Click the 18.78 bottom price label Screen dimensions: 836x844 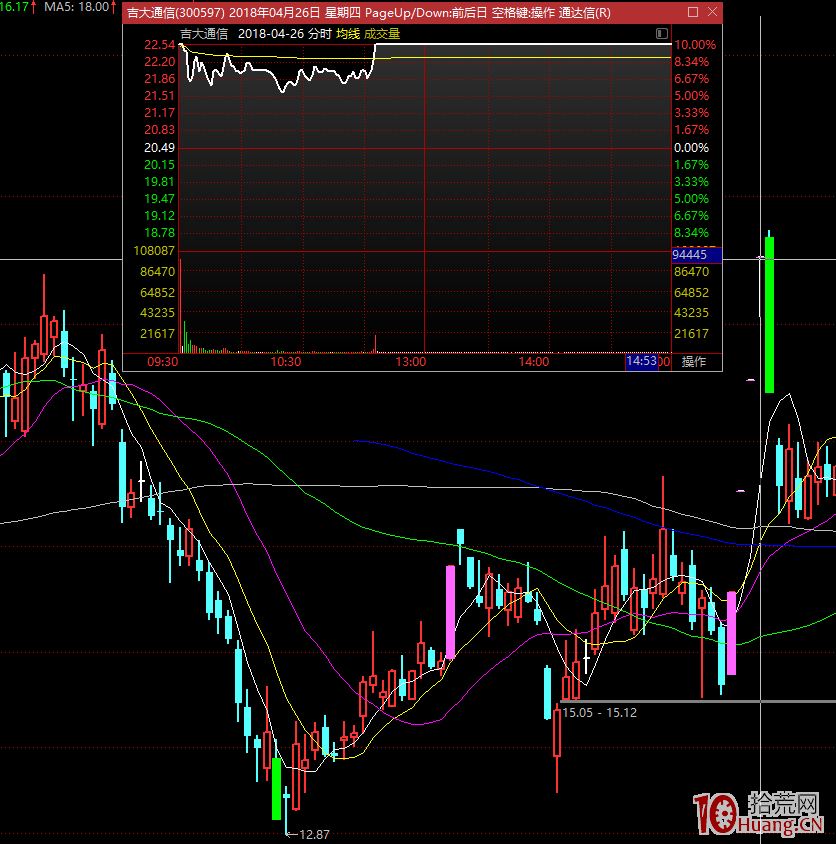[159, 233]
